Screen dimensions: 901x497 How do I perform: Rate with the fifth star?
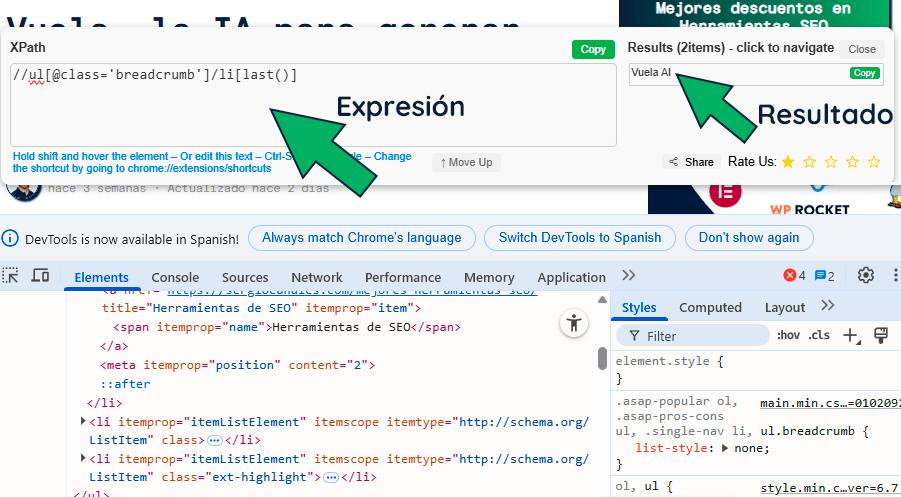pyautogui.click(x=874, y=162)
